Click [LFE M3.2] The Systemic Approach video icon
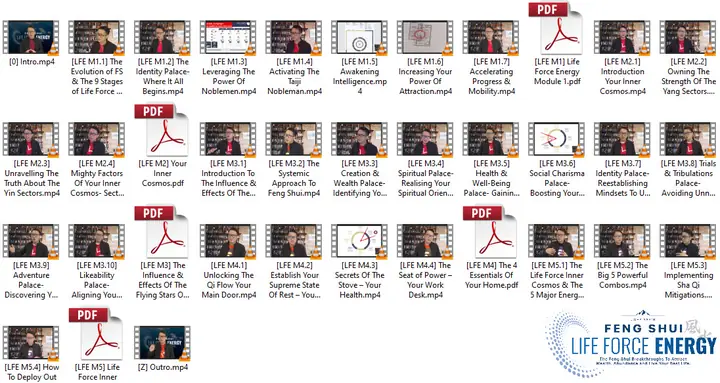 click(294, 140)
